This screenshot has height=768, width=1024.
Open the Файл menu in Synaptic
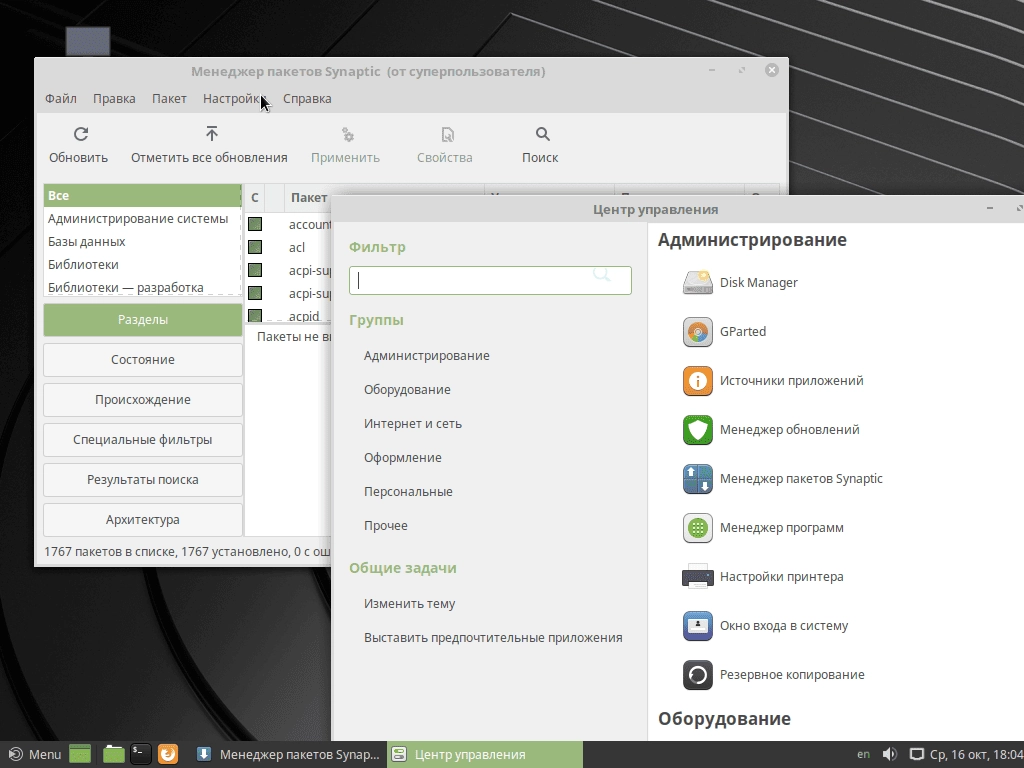pyautogui.click(x=61, y=99)
